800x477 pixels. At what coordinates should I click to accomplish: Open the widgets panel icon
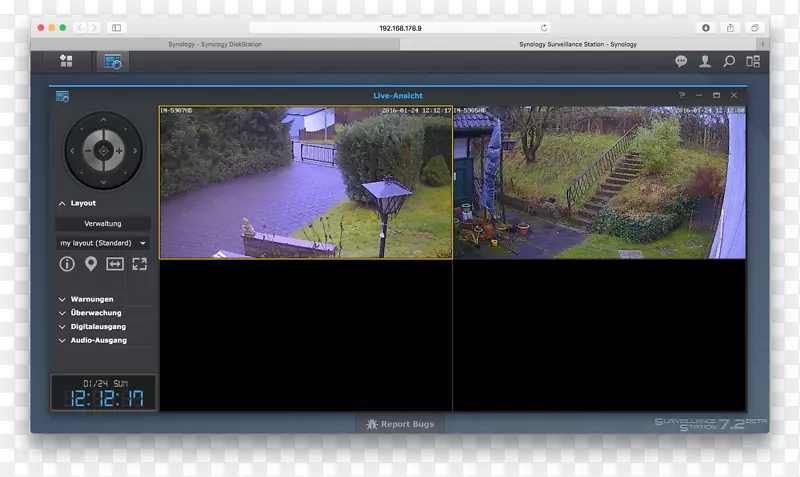click(x=753, y=61)
